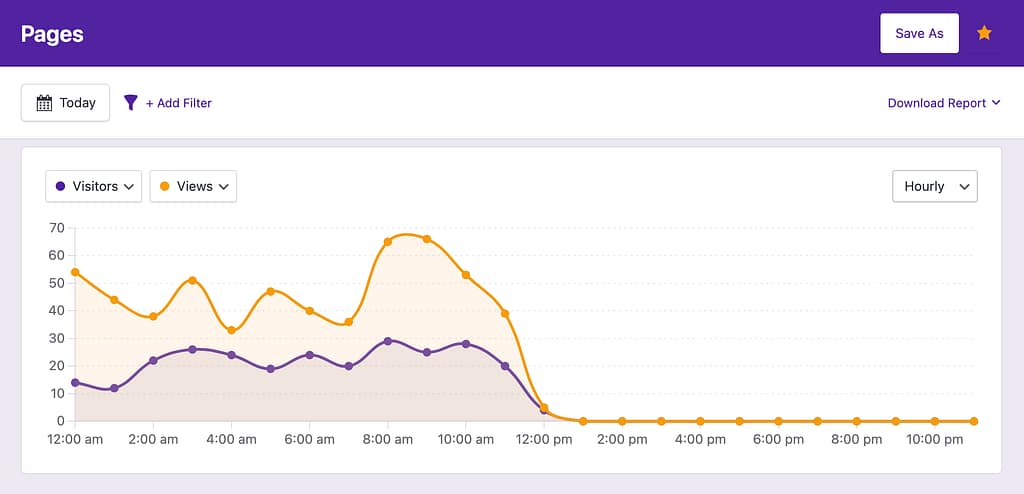This screenshot has width=1024, height=494.
Task: Open the Visitors metric dropdown
Action: pos(93,186)
